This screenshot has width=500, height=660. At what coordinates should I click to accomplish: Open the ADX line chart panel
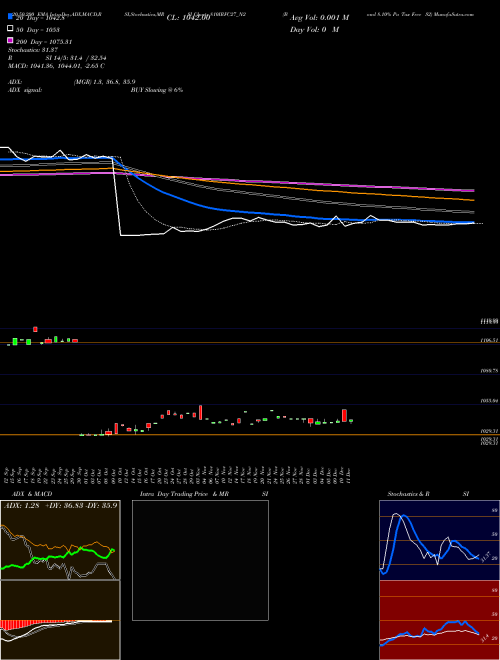(x=60, y=540)
